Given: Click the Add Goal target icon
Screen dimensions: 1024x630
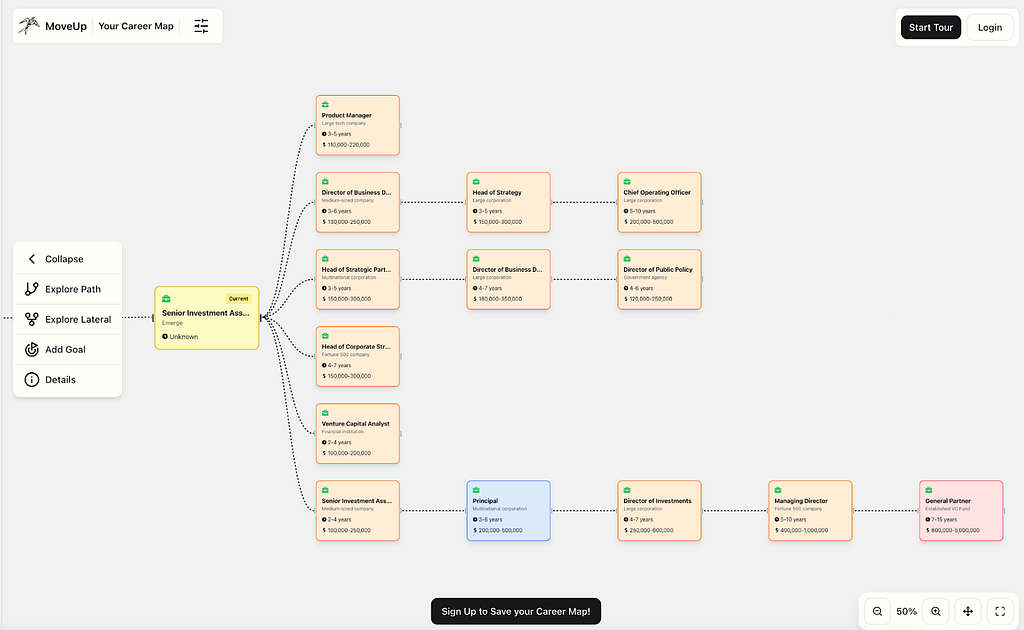Looking at the screenshot, I should (31, 349).
